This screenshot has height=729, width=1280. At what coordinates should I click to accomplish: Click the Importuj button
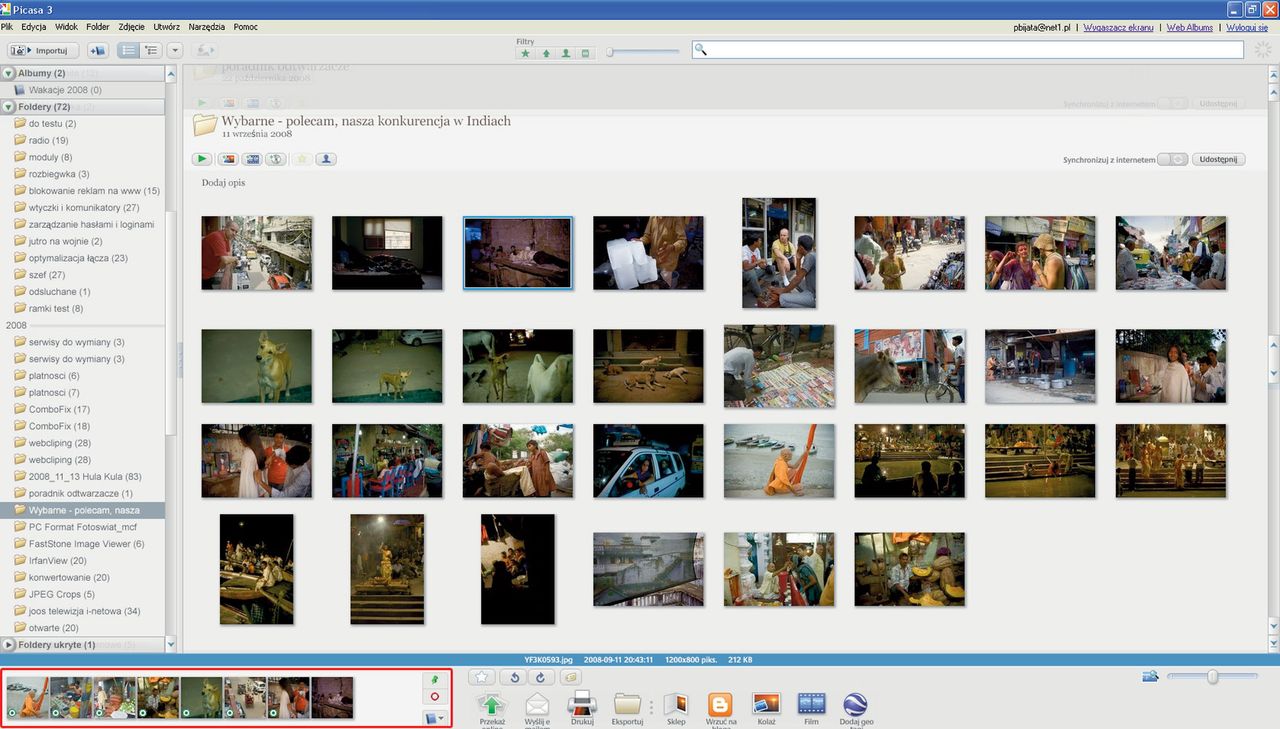click(44, 50)
